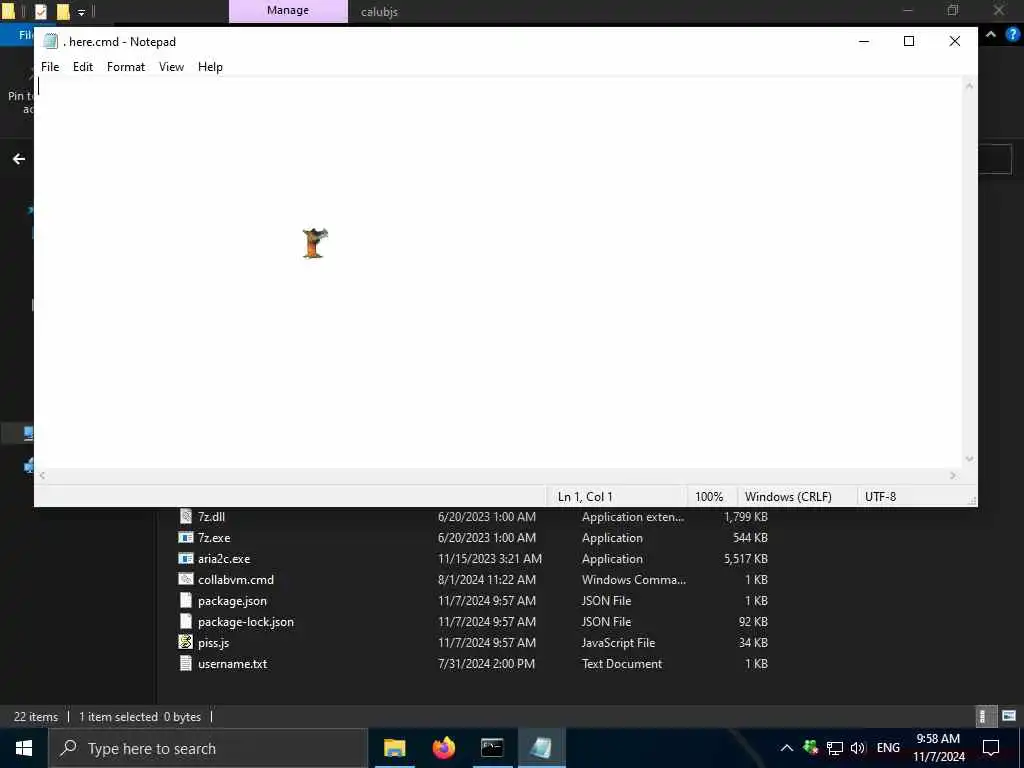Image resolution: width=1024 pixels, height=768 pixels.
Task: Select the piss.js file icon
Action: click(x=186, y=642)
